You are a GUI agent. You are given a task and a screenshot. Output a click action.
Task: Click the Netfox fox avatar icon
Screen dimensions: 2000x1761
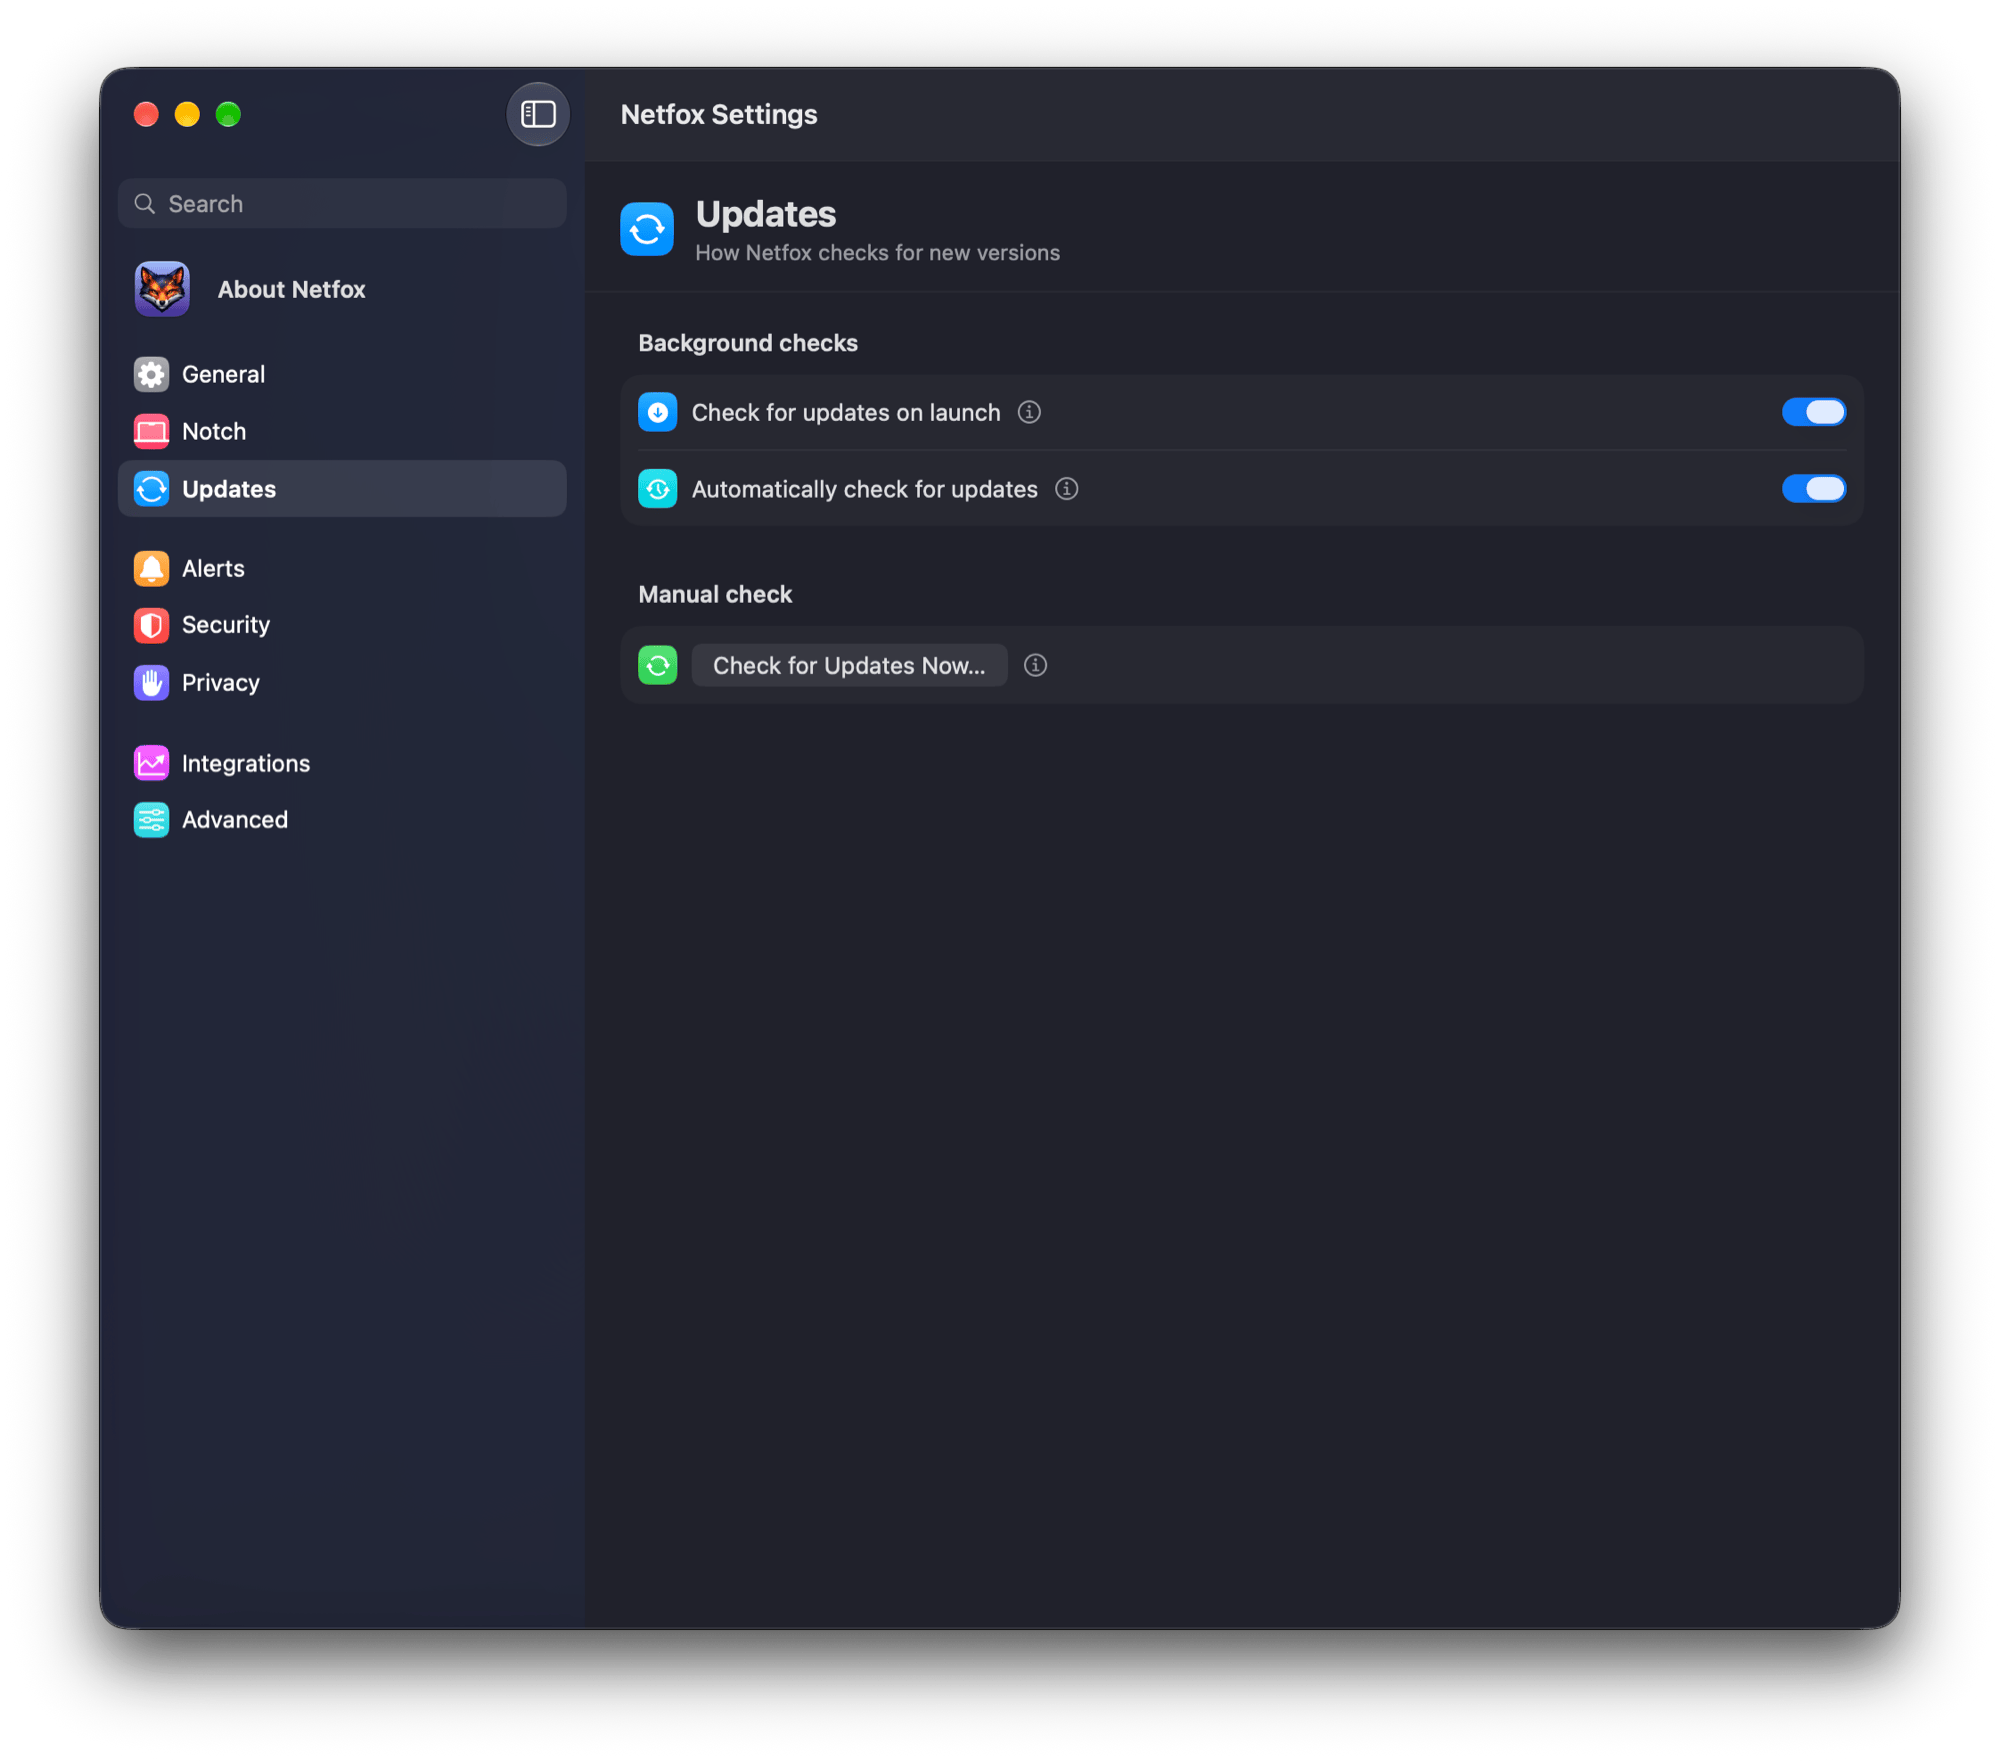[162, 289]
